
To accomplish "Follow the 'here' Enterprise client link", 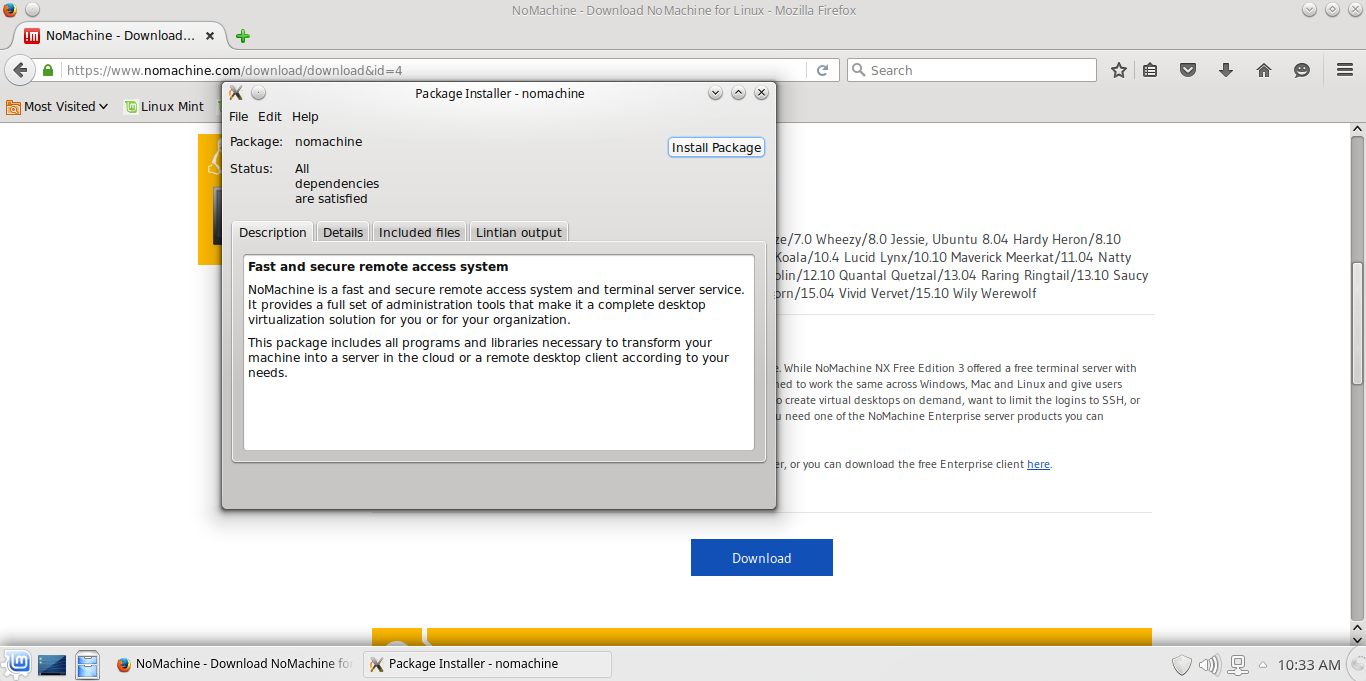I will click(x=1038, y=464).
